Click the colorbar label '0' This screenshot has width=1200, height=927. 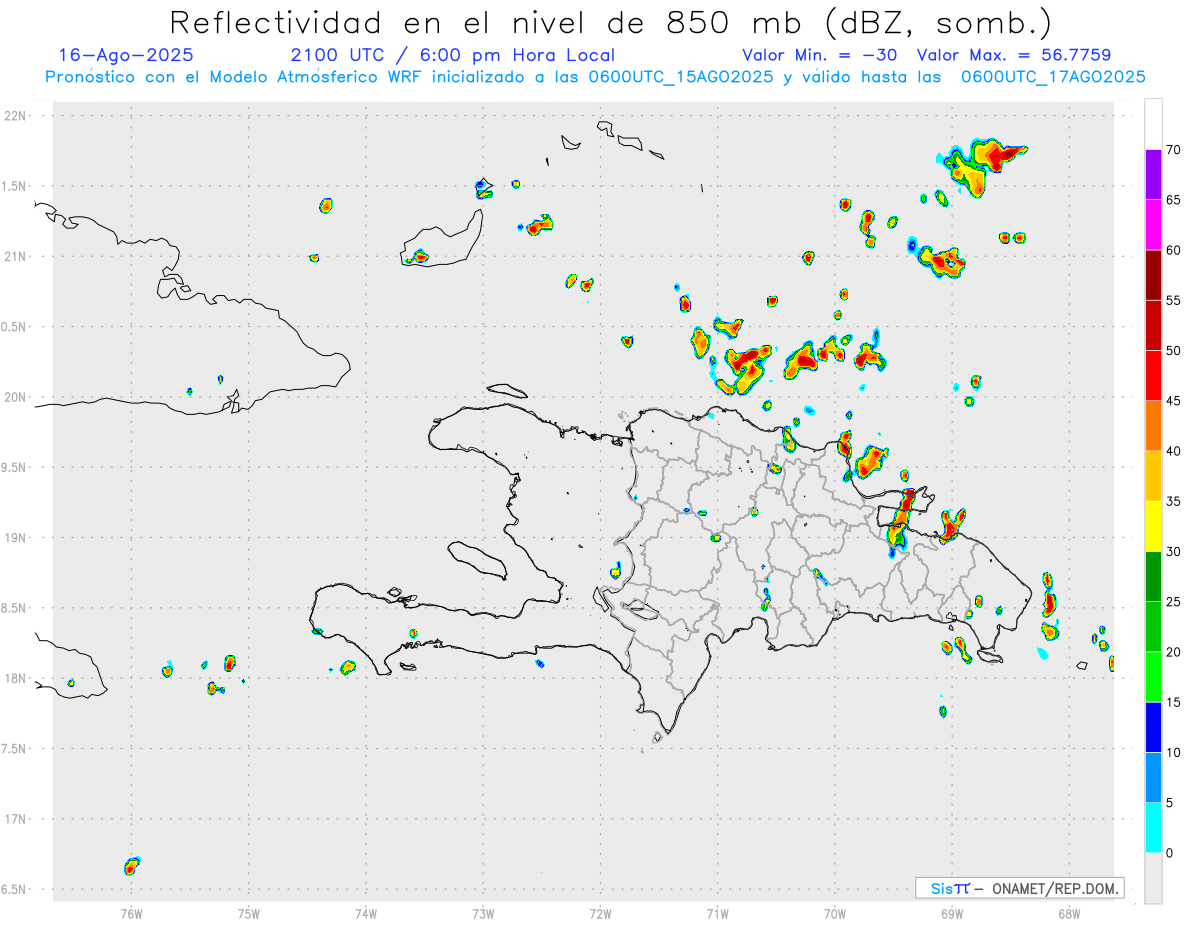[x=1169, y=853]
